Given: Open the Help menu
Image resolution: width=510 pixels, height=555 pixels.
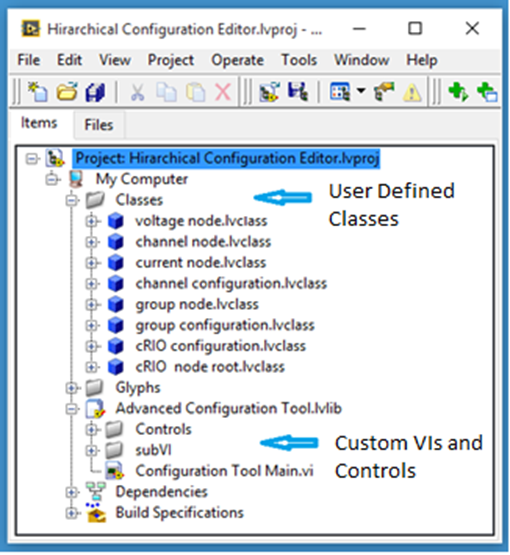Looking at the screenshot, I should pos(422,61).
